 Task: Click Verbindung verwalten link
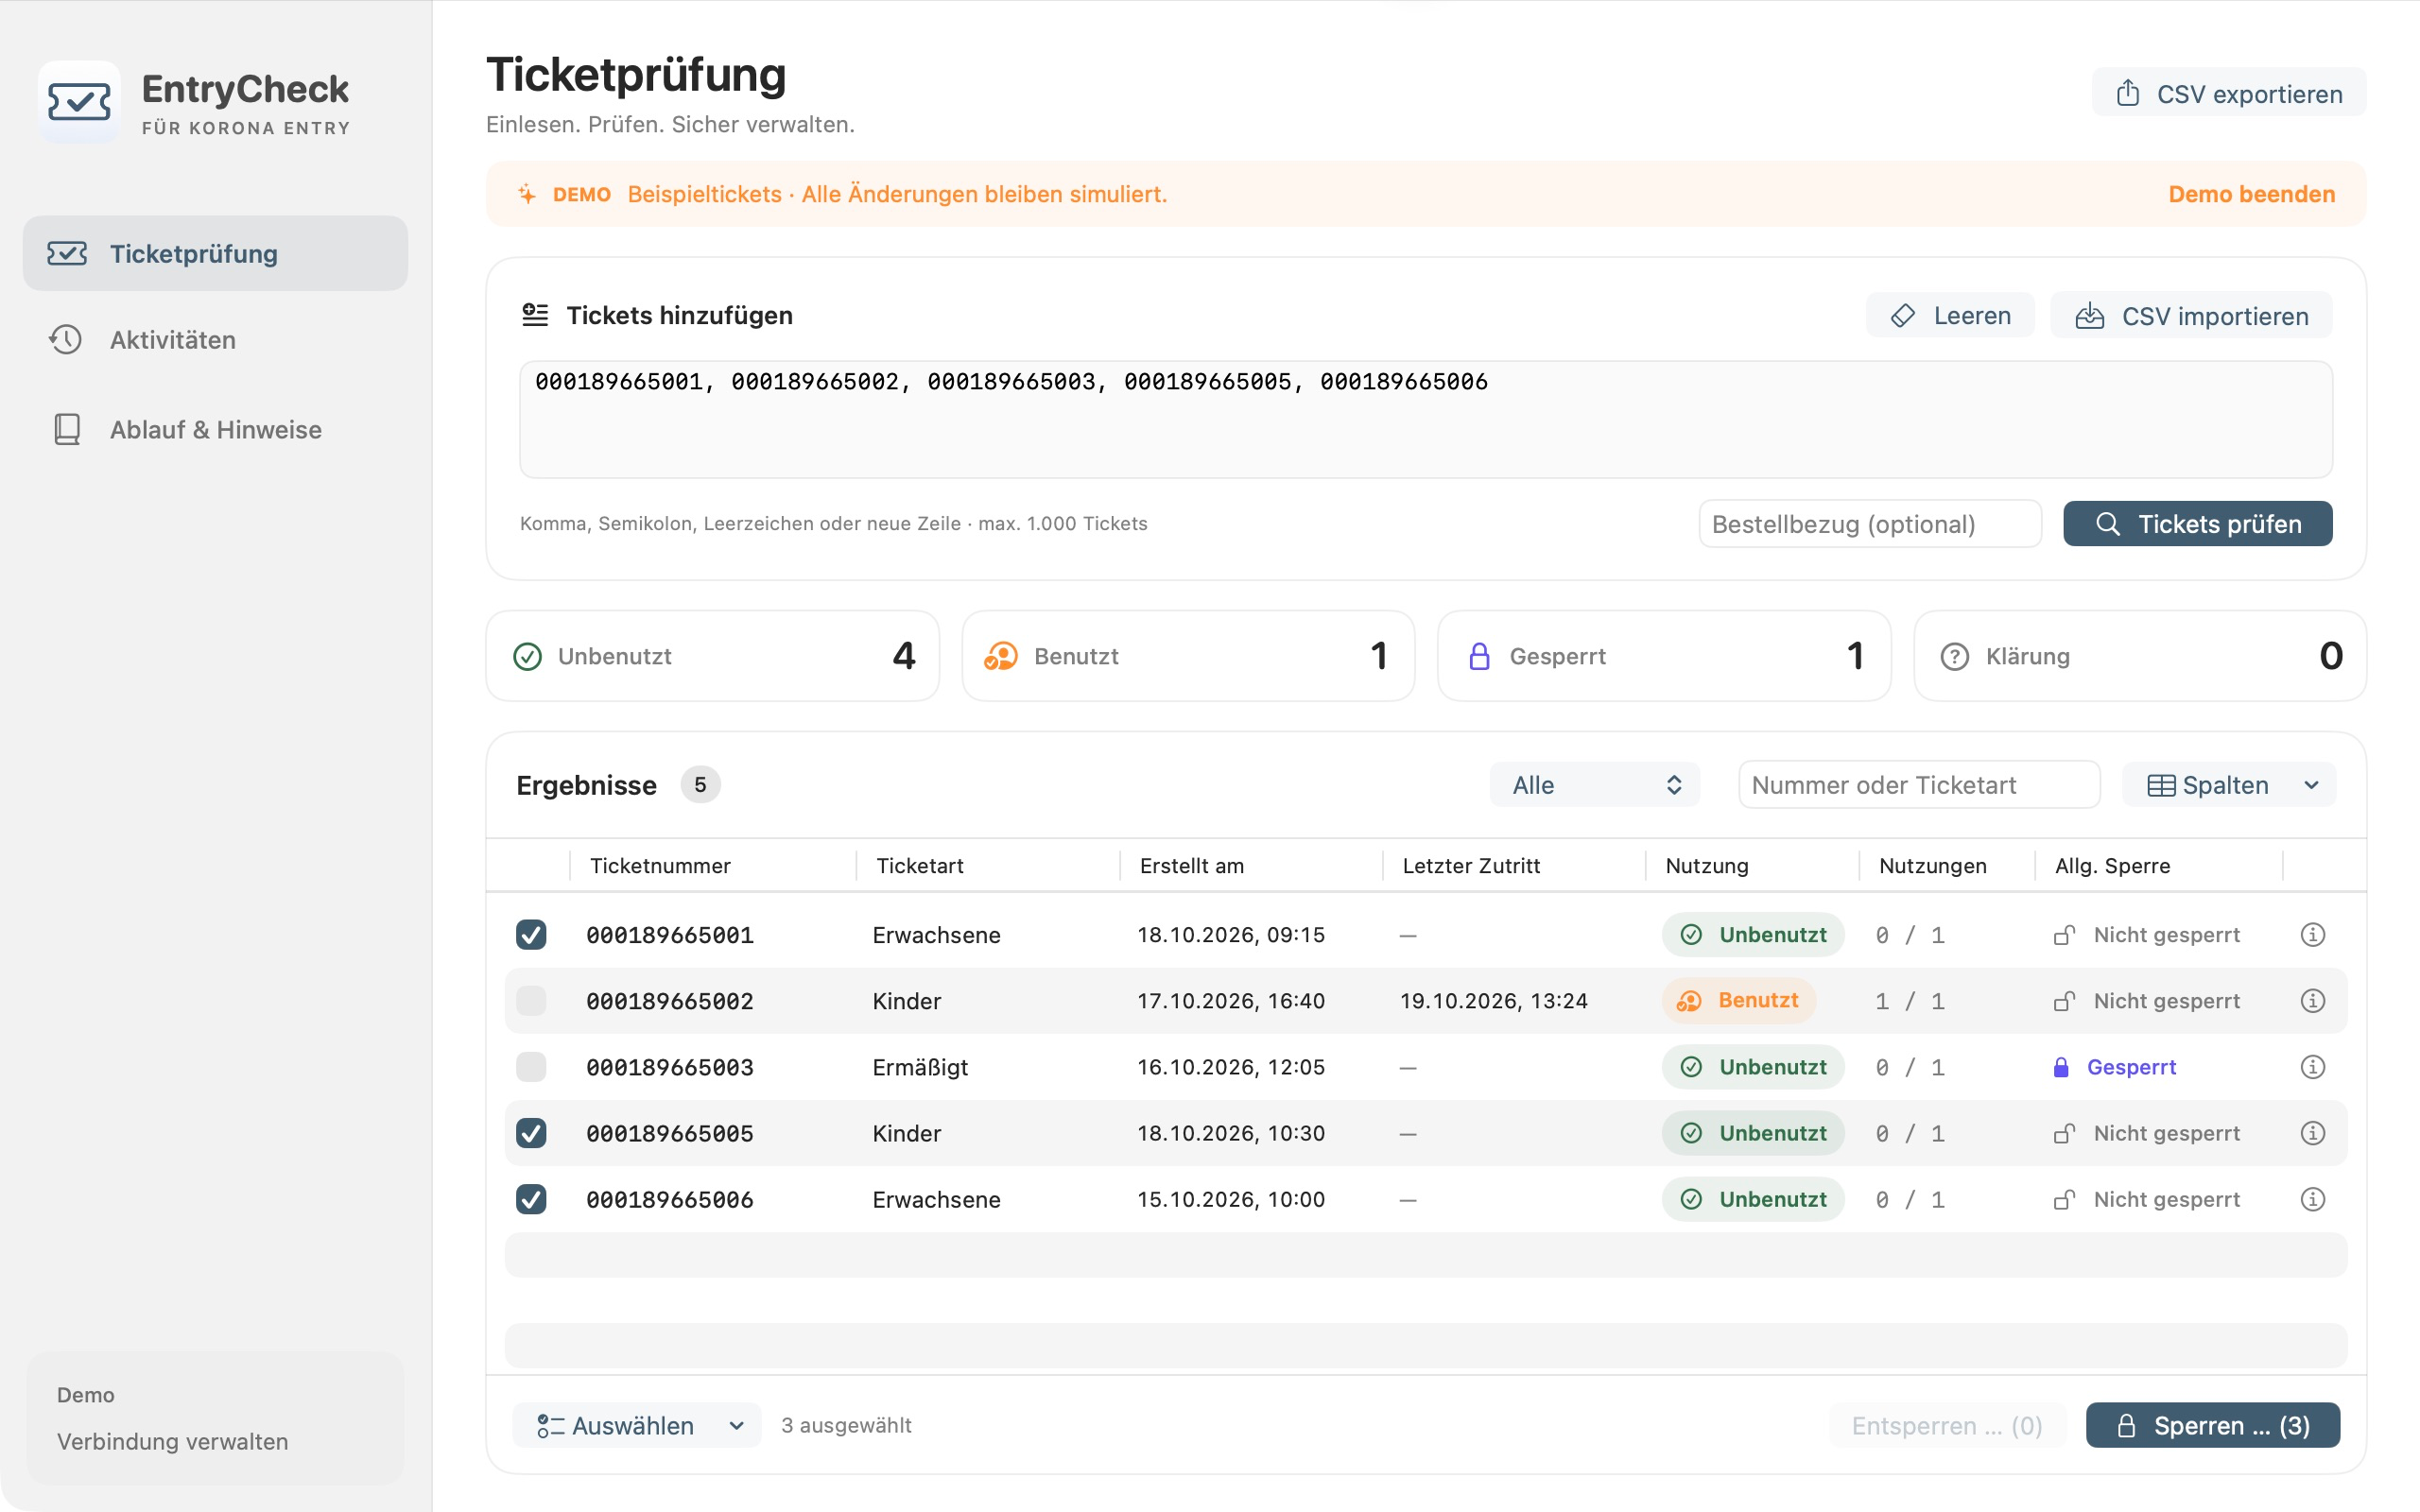click(x=172, y=1441)
